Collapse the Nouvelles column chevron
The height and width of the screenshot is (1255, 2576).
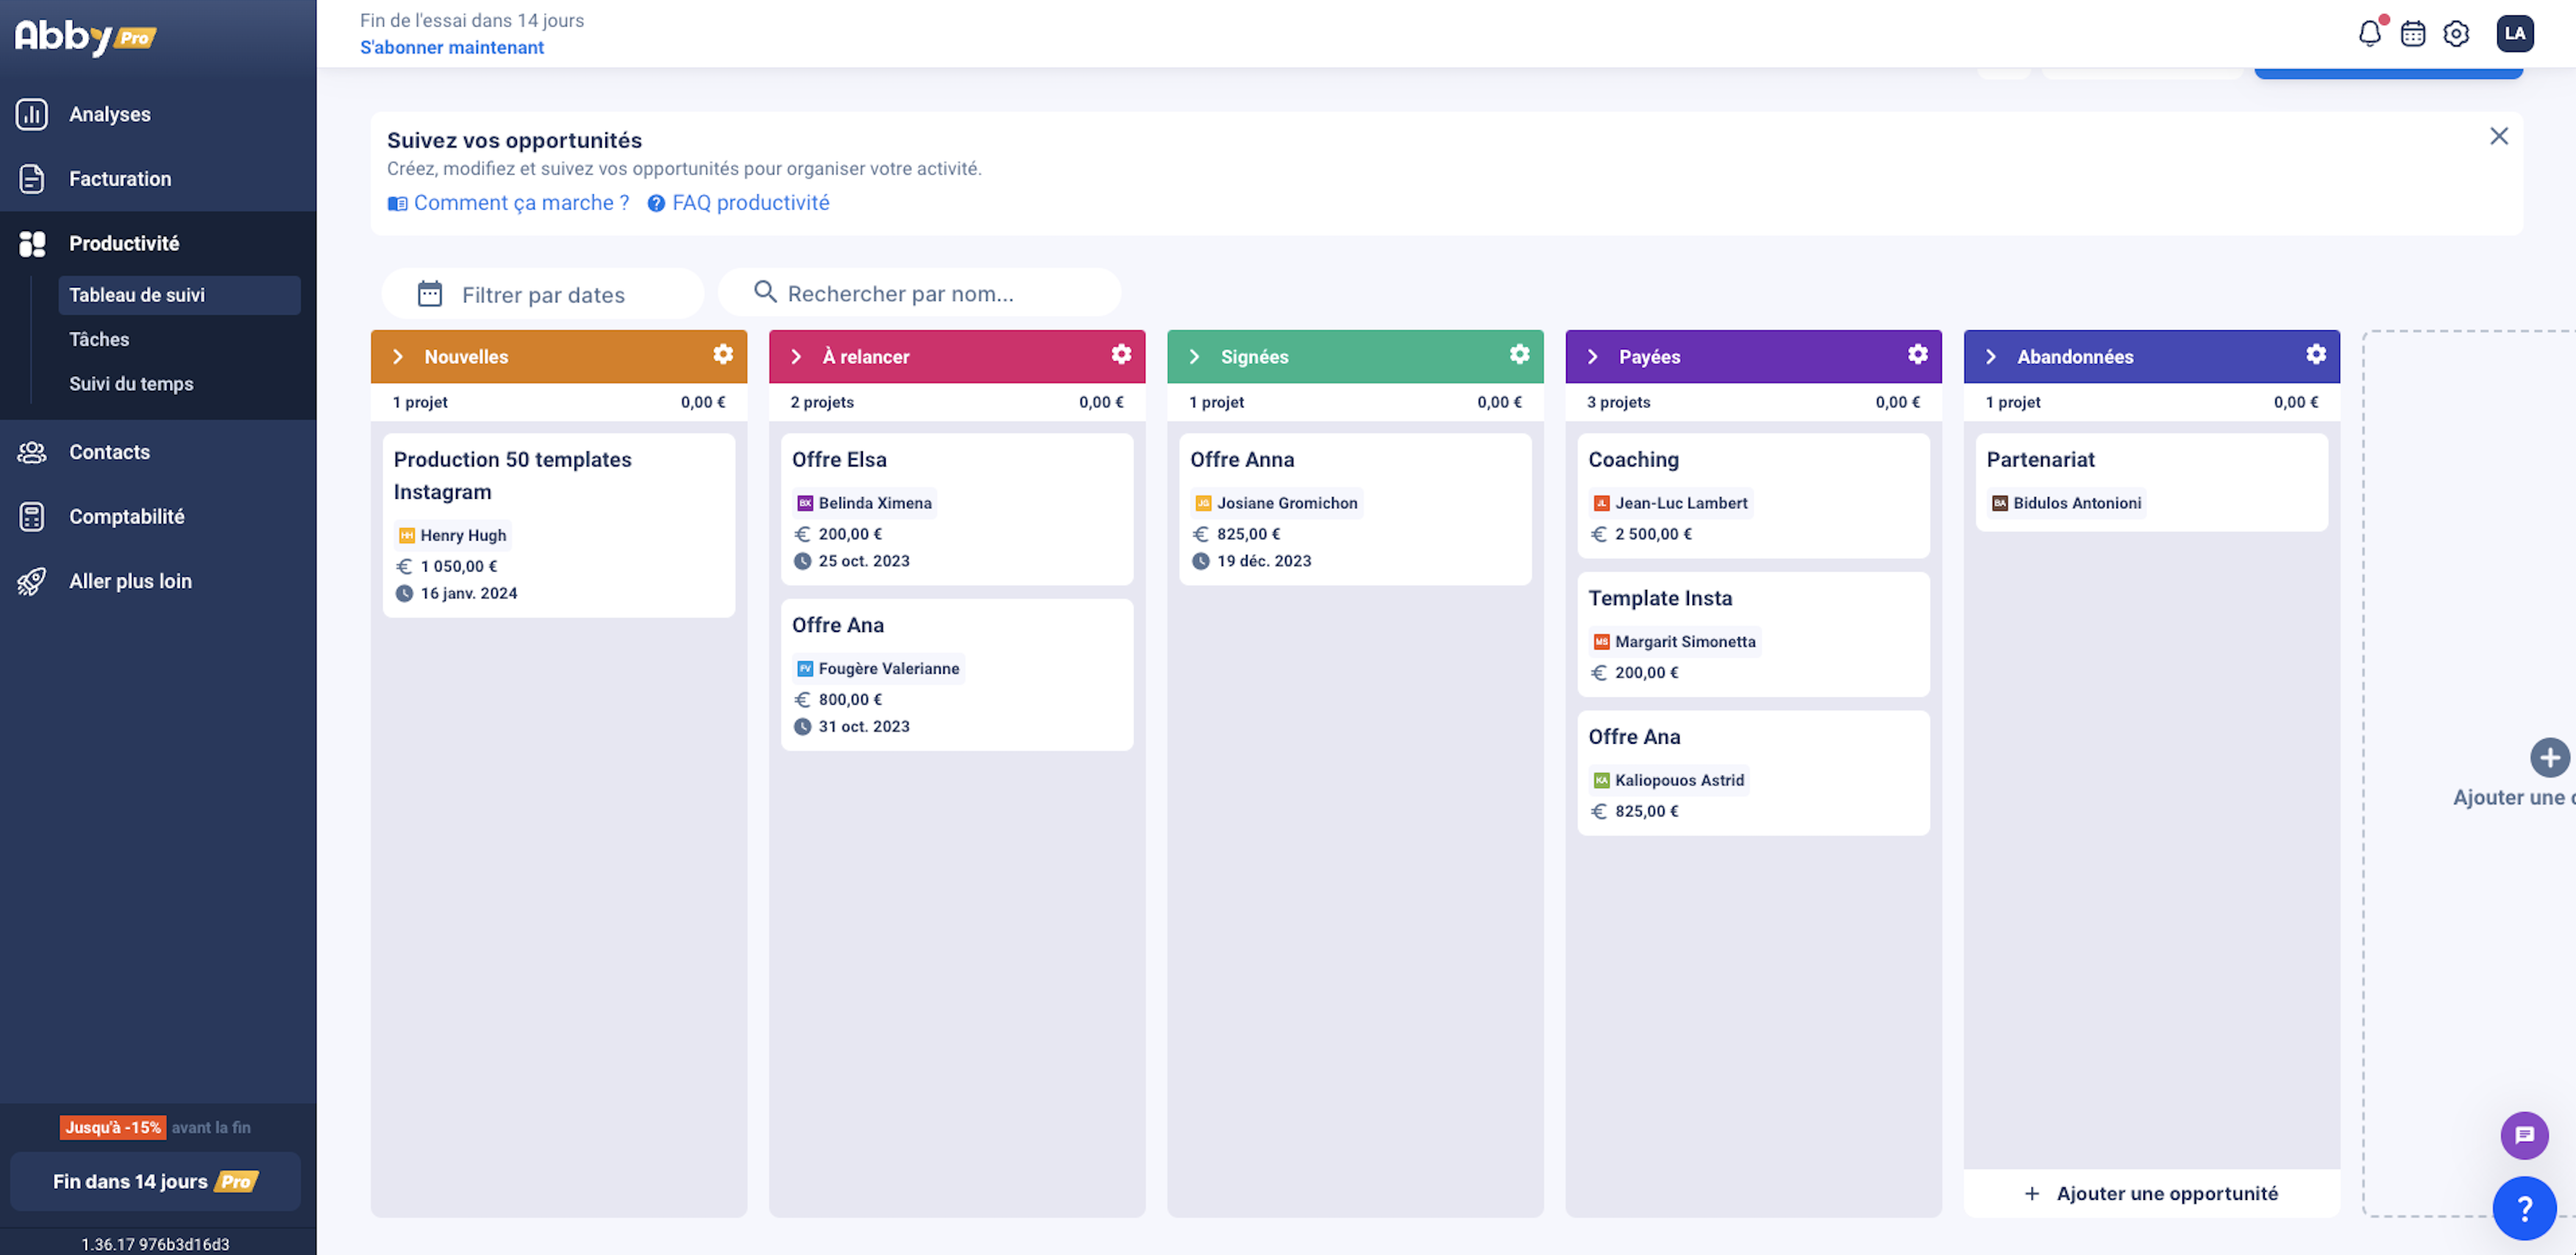[398, 357]
